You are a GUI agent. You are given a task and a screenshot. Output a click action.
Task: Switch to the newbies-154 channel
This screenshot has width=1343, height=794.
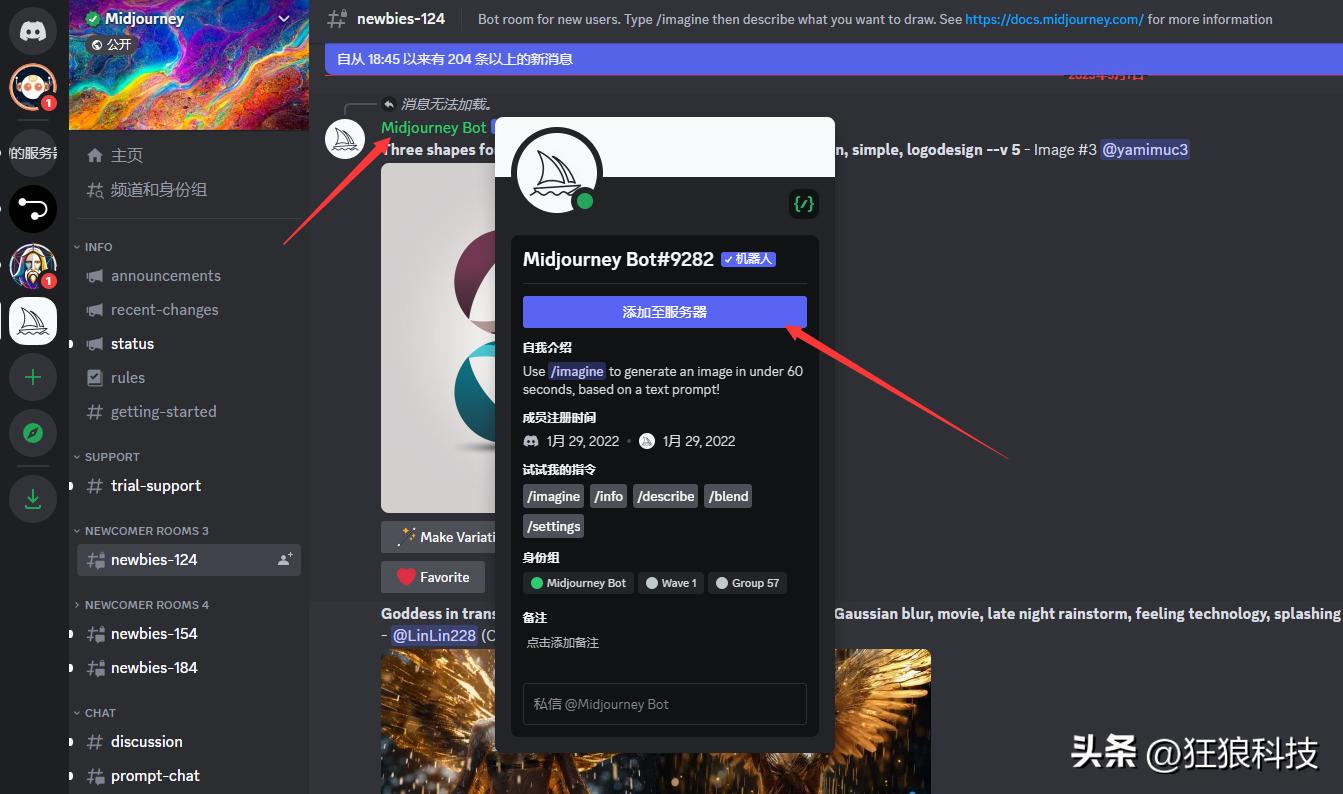click(x=188, y=634)
